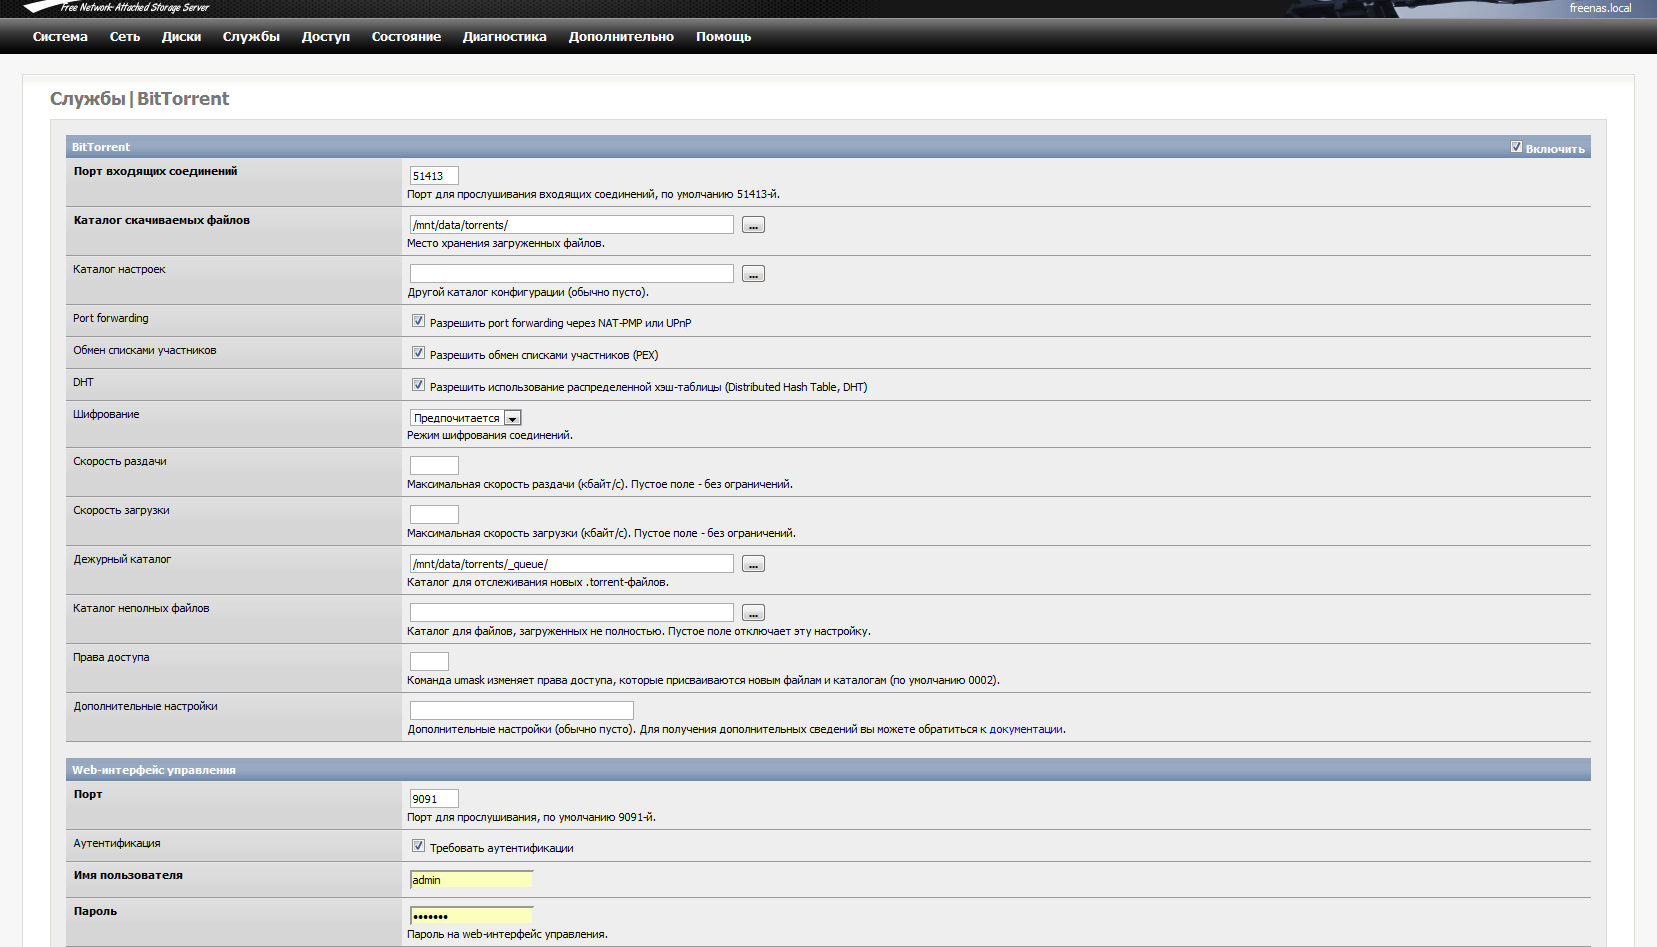The image size is (1657, 947).
Task: Toggle Требовать аутентификации checkbox
Action: click(x=418, y=846)
